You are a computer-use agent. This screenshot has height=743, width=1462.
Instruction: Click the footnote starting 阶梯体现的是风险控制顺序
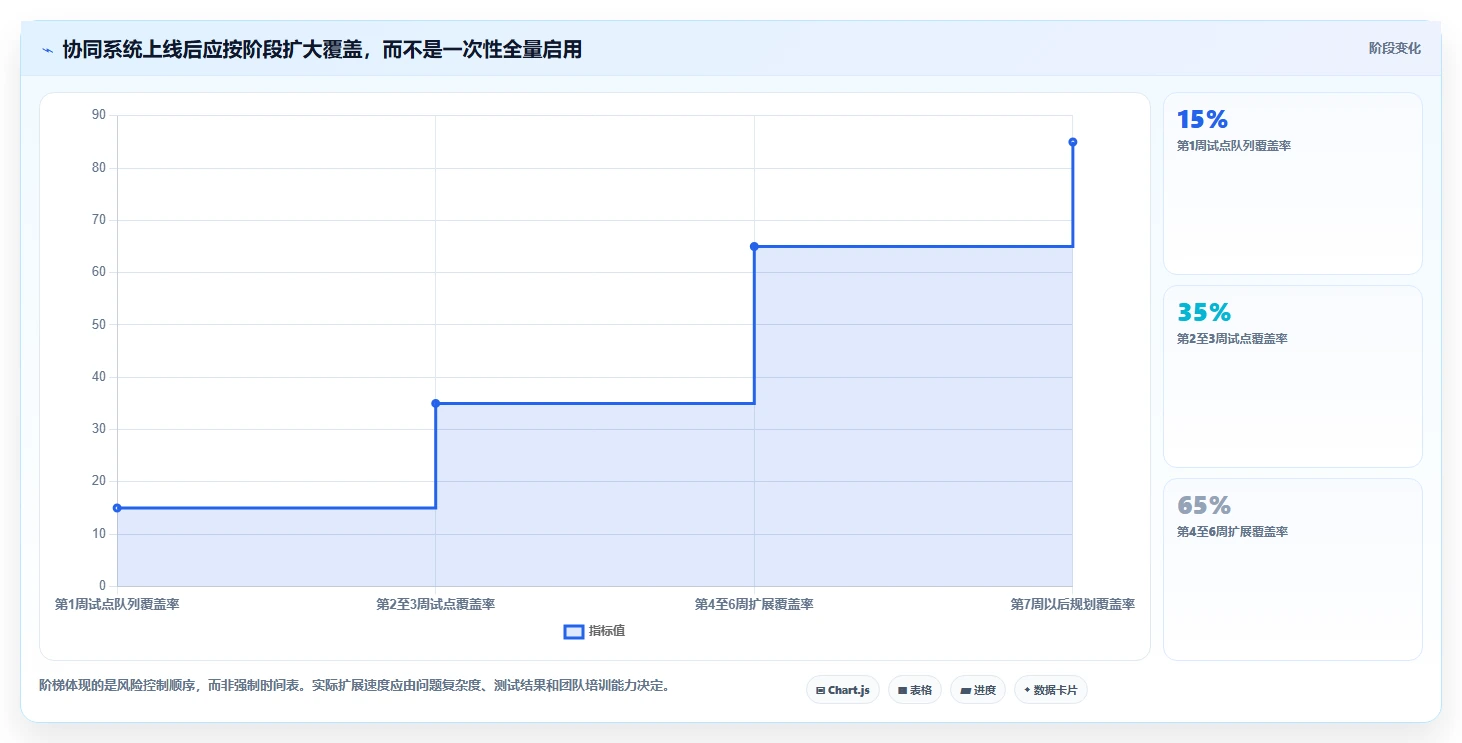[354, 686]
